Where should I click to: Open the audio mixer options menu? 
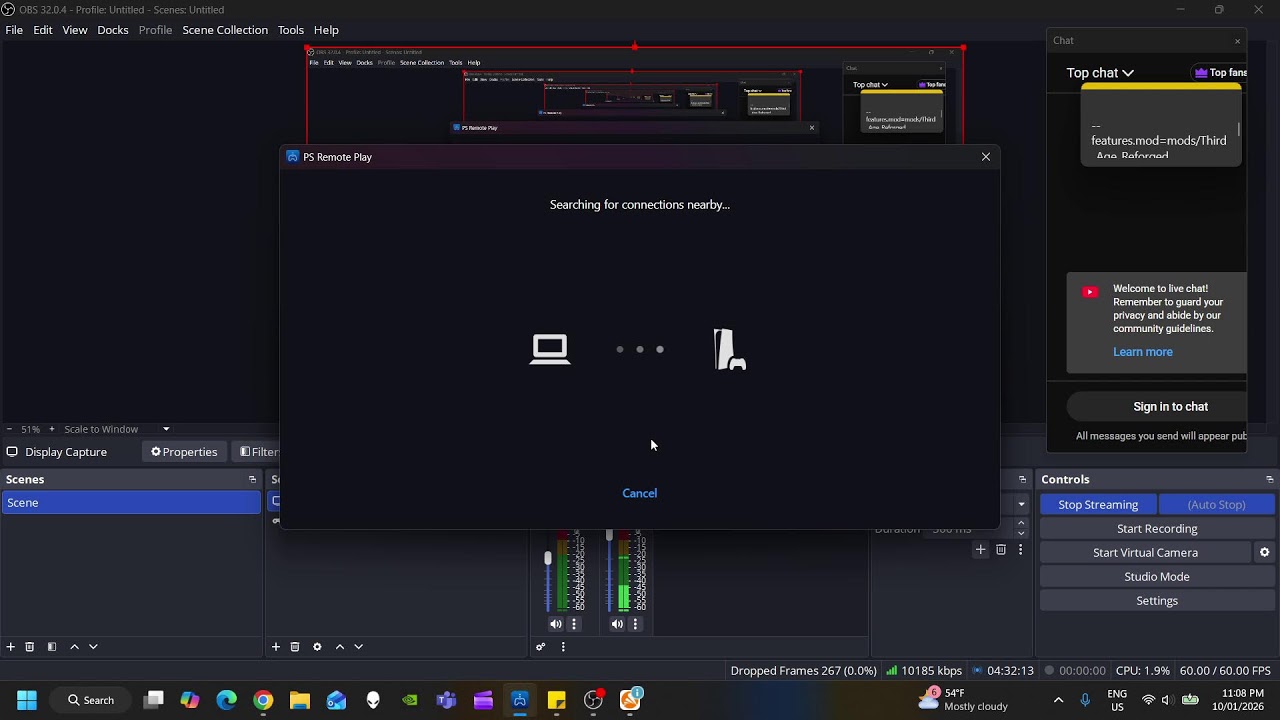click(x=563, y=647)
